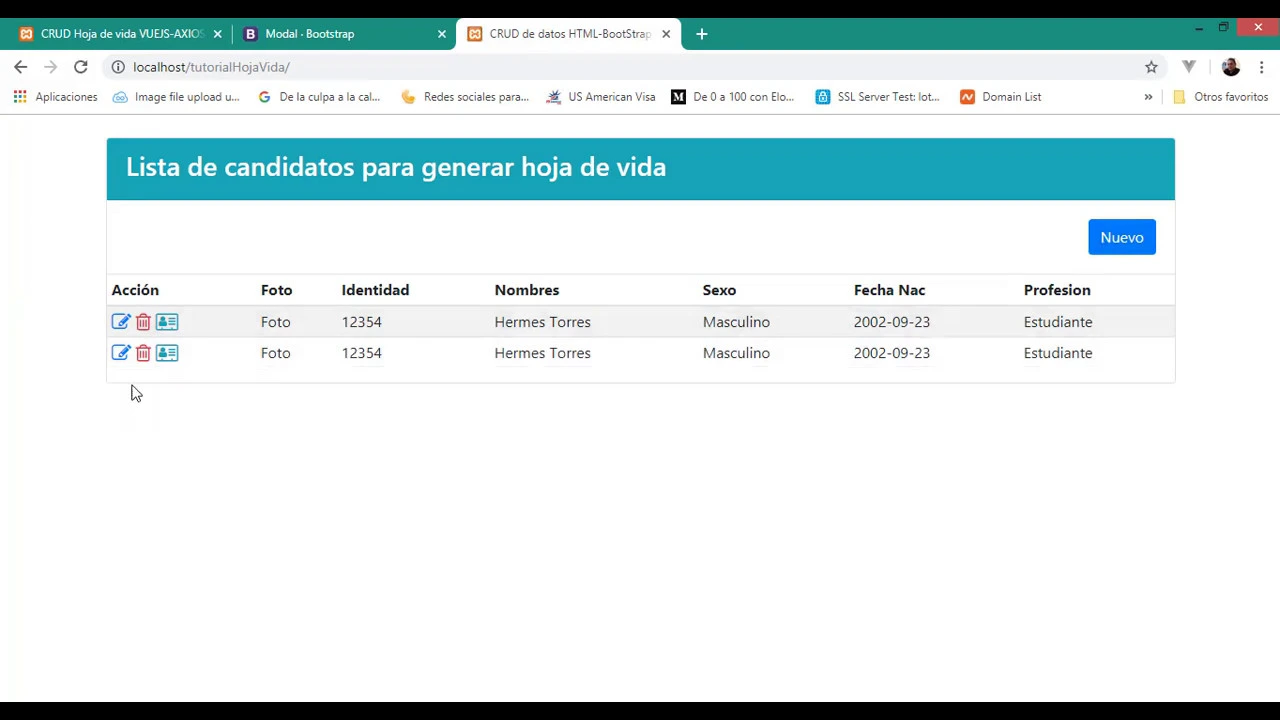1280x720 pixels.
Task: Open the Chrome three-dot menu
Action: [1262, 67]
